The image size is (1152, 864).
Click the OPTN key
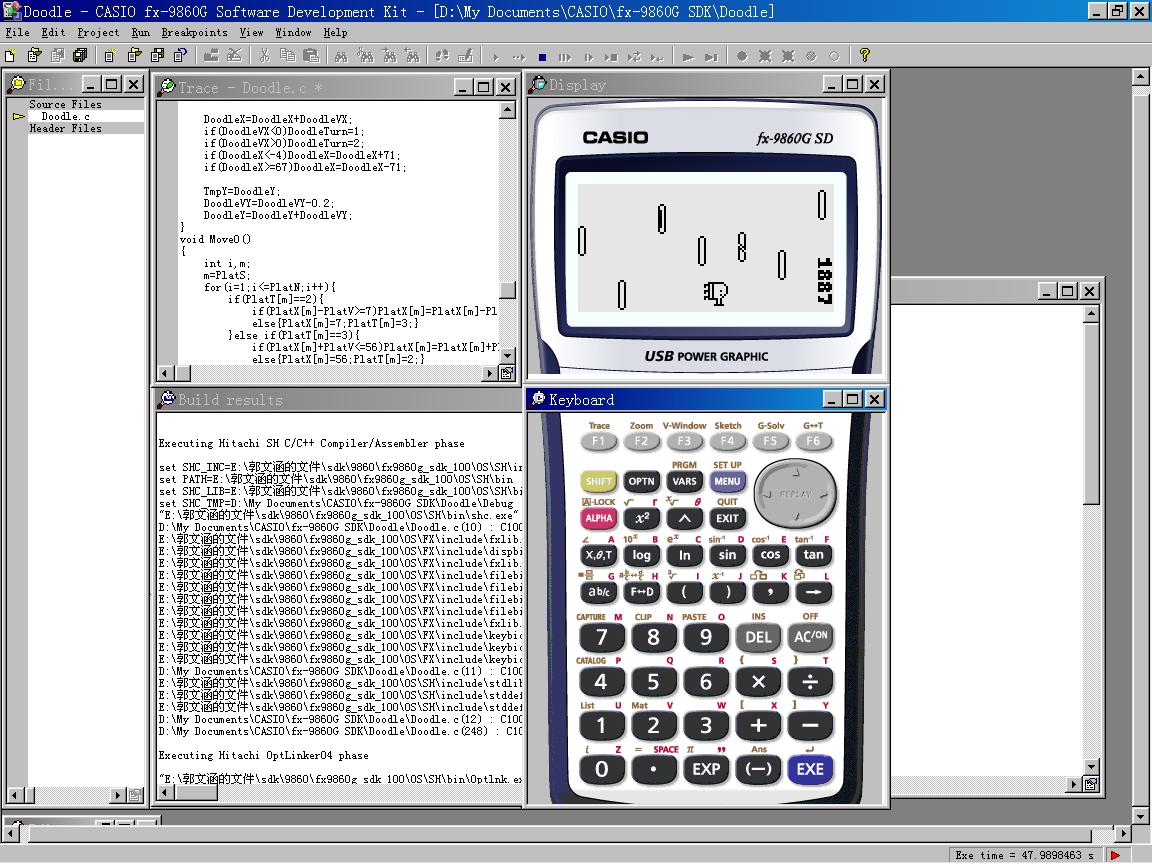click(x=641, y=481)
